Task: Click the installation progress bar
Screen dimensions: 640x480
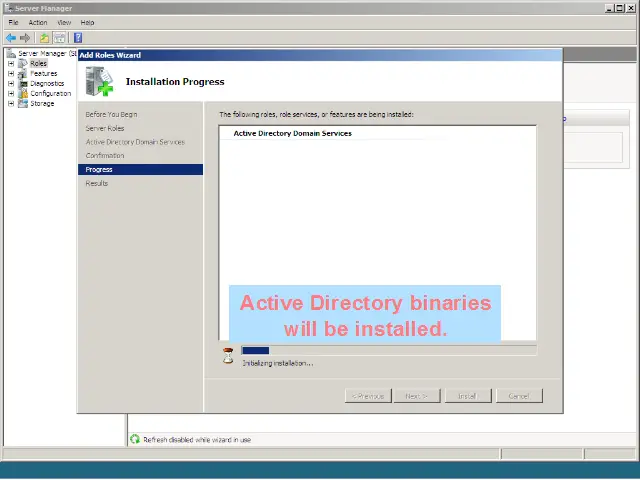Action: 389,350
